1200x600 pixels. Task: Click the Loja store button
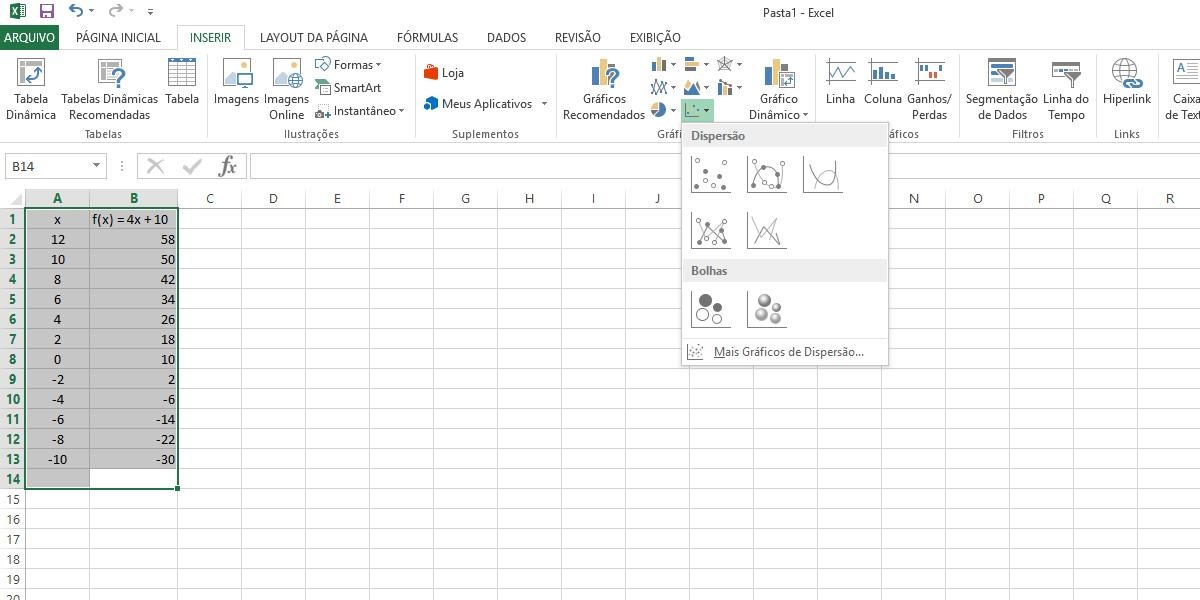point(443,73)
